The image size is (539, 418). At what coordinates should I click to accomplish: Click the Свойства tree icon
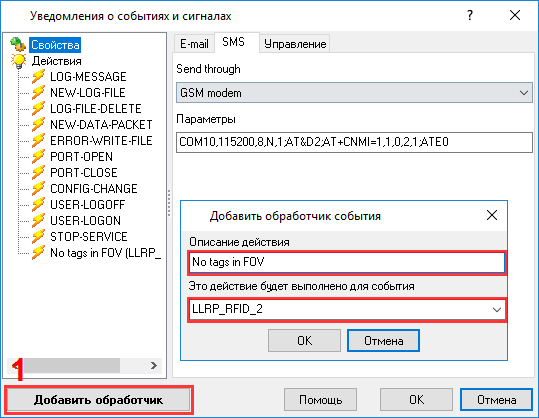tap(18, 44)
